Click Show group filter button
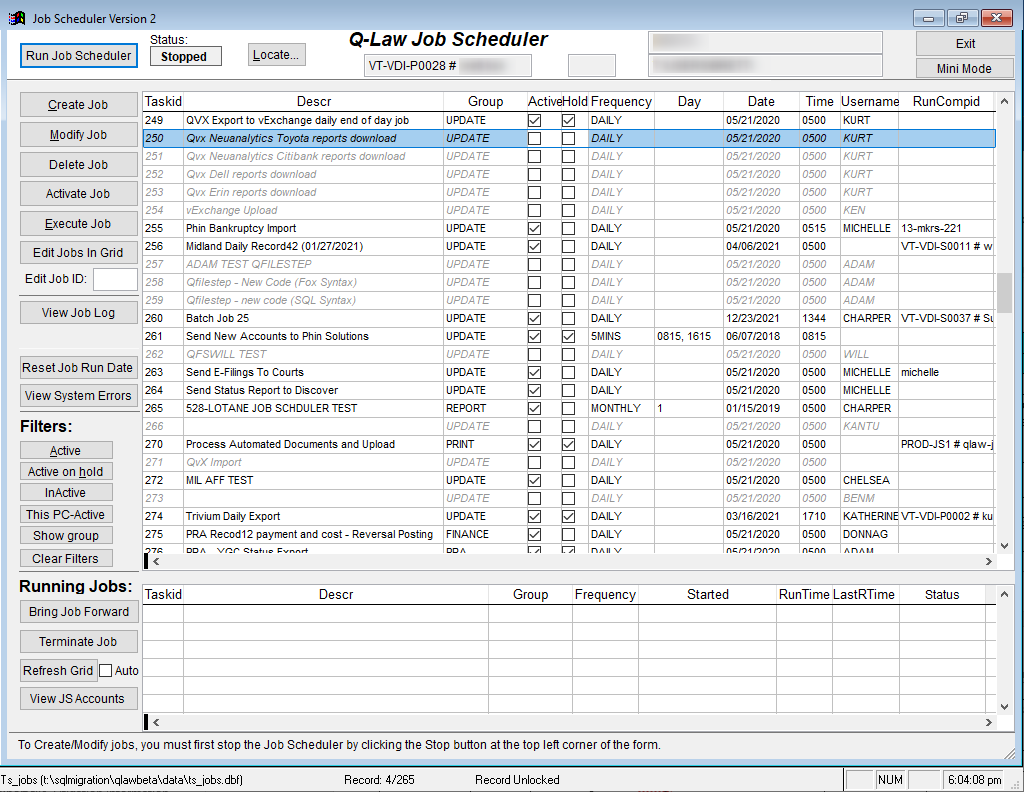This screenshot has width=1024, height=792. click(x=66, y=535)
